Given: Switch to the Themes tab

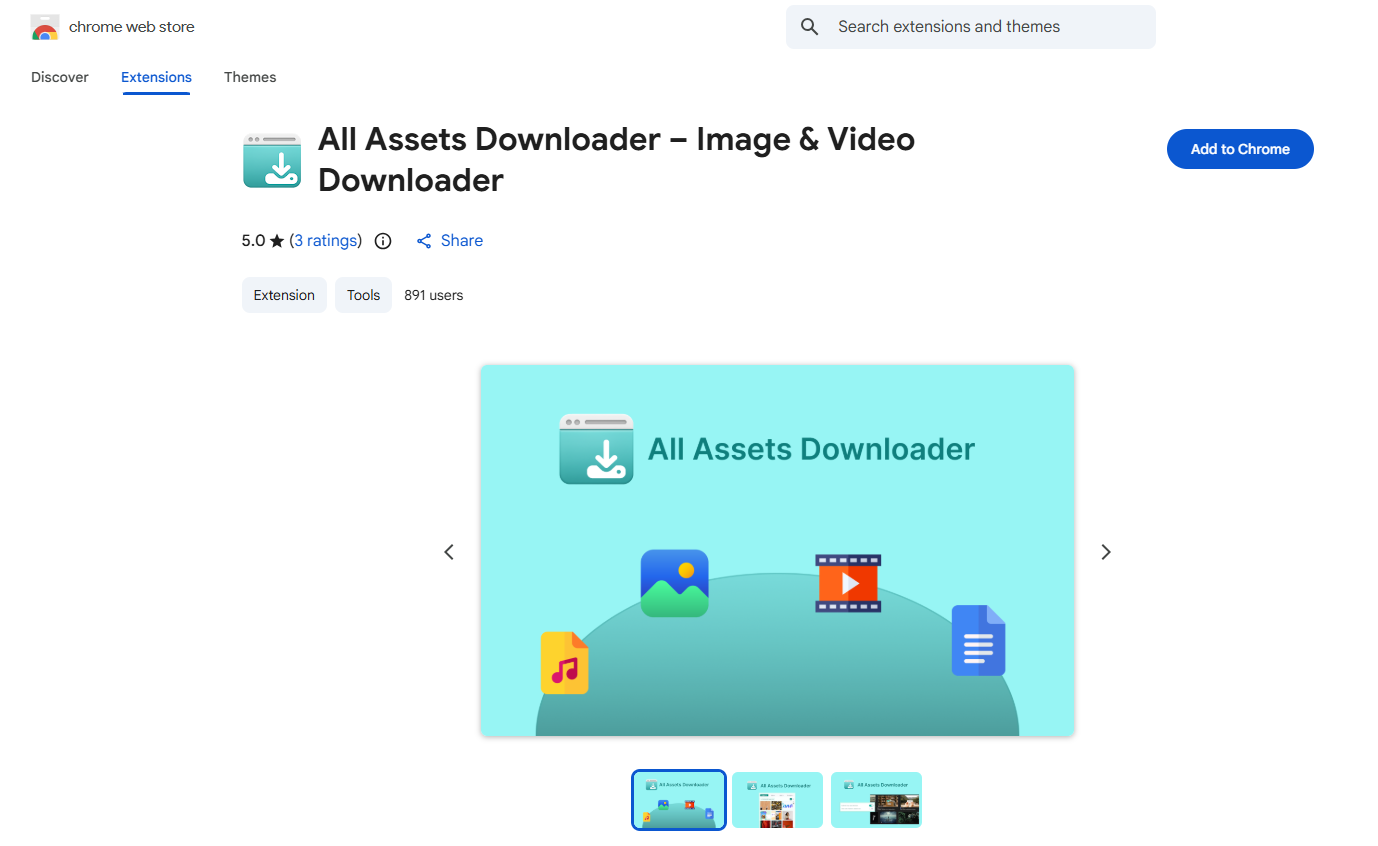Looking at the screenshot, I should [x=250, y=77].
